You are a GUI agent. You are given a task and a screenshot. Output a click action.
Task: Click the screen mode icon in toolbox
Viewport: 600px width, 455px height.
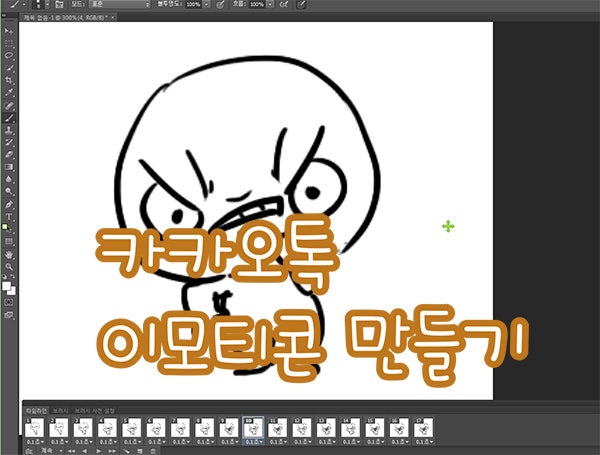pyautogui.click(x=8, y=315)
